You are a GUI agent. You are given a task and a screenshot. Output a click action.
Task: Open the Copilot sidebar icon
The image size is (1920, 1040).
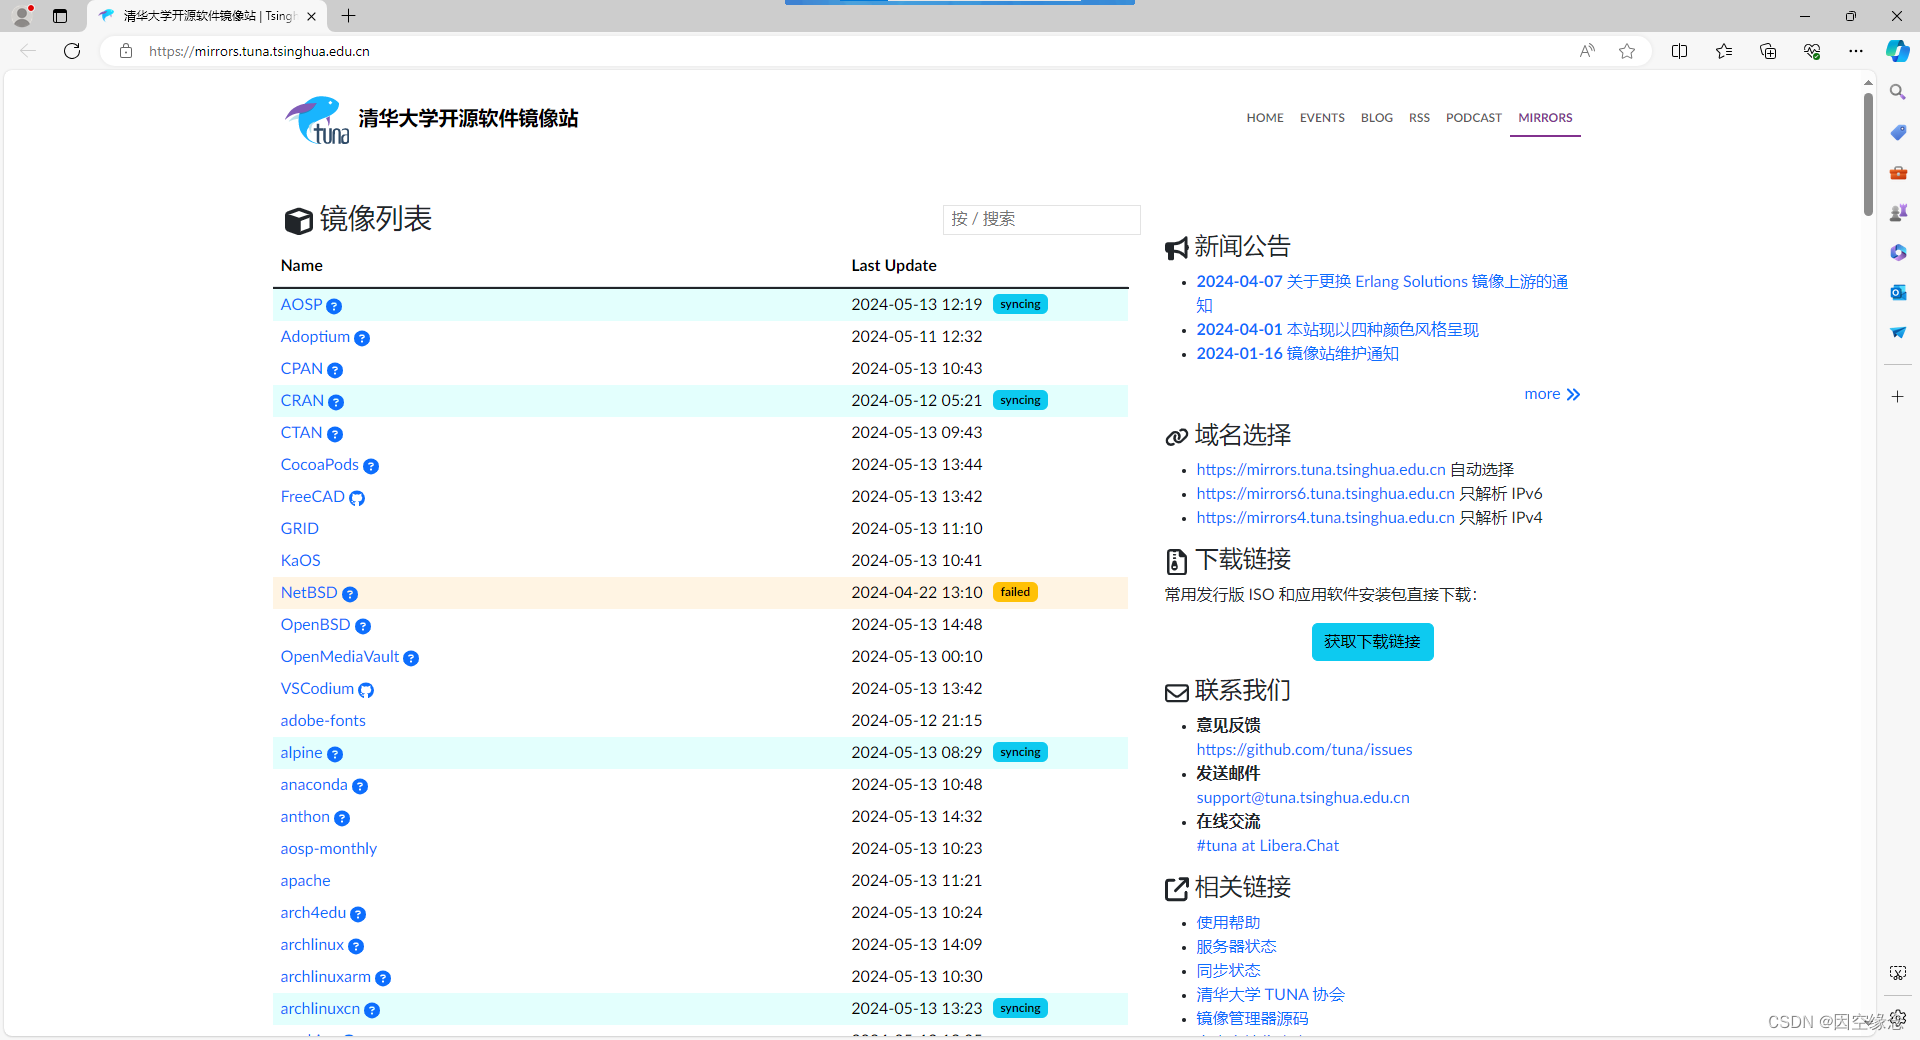[1897, 51]
